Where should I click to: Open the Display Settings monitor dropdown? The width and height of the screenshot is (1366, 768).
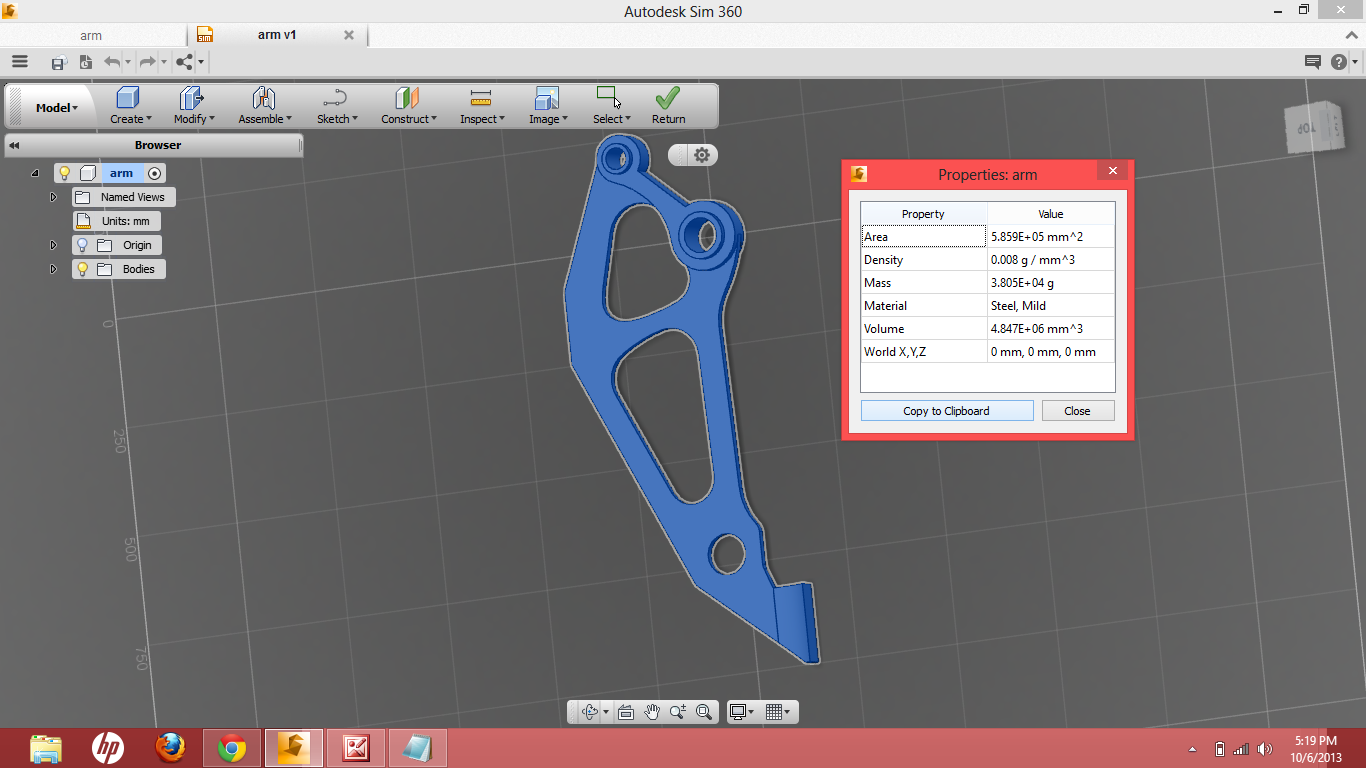coord(741,712)
